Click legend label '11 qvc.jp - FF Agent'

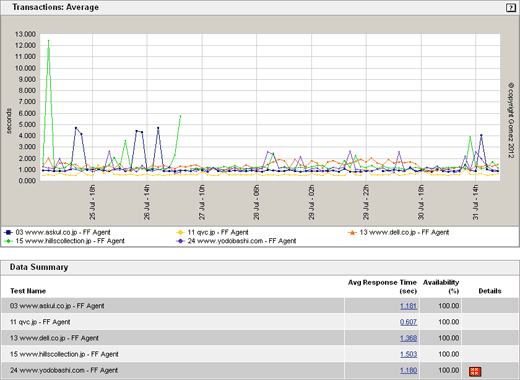point(218,232)
